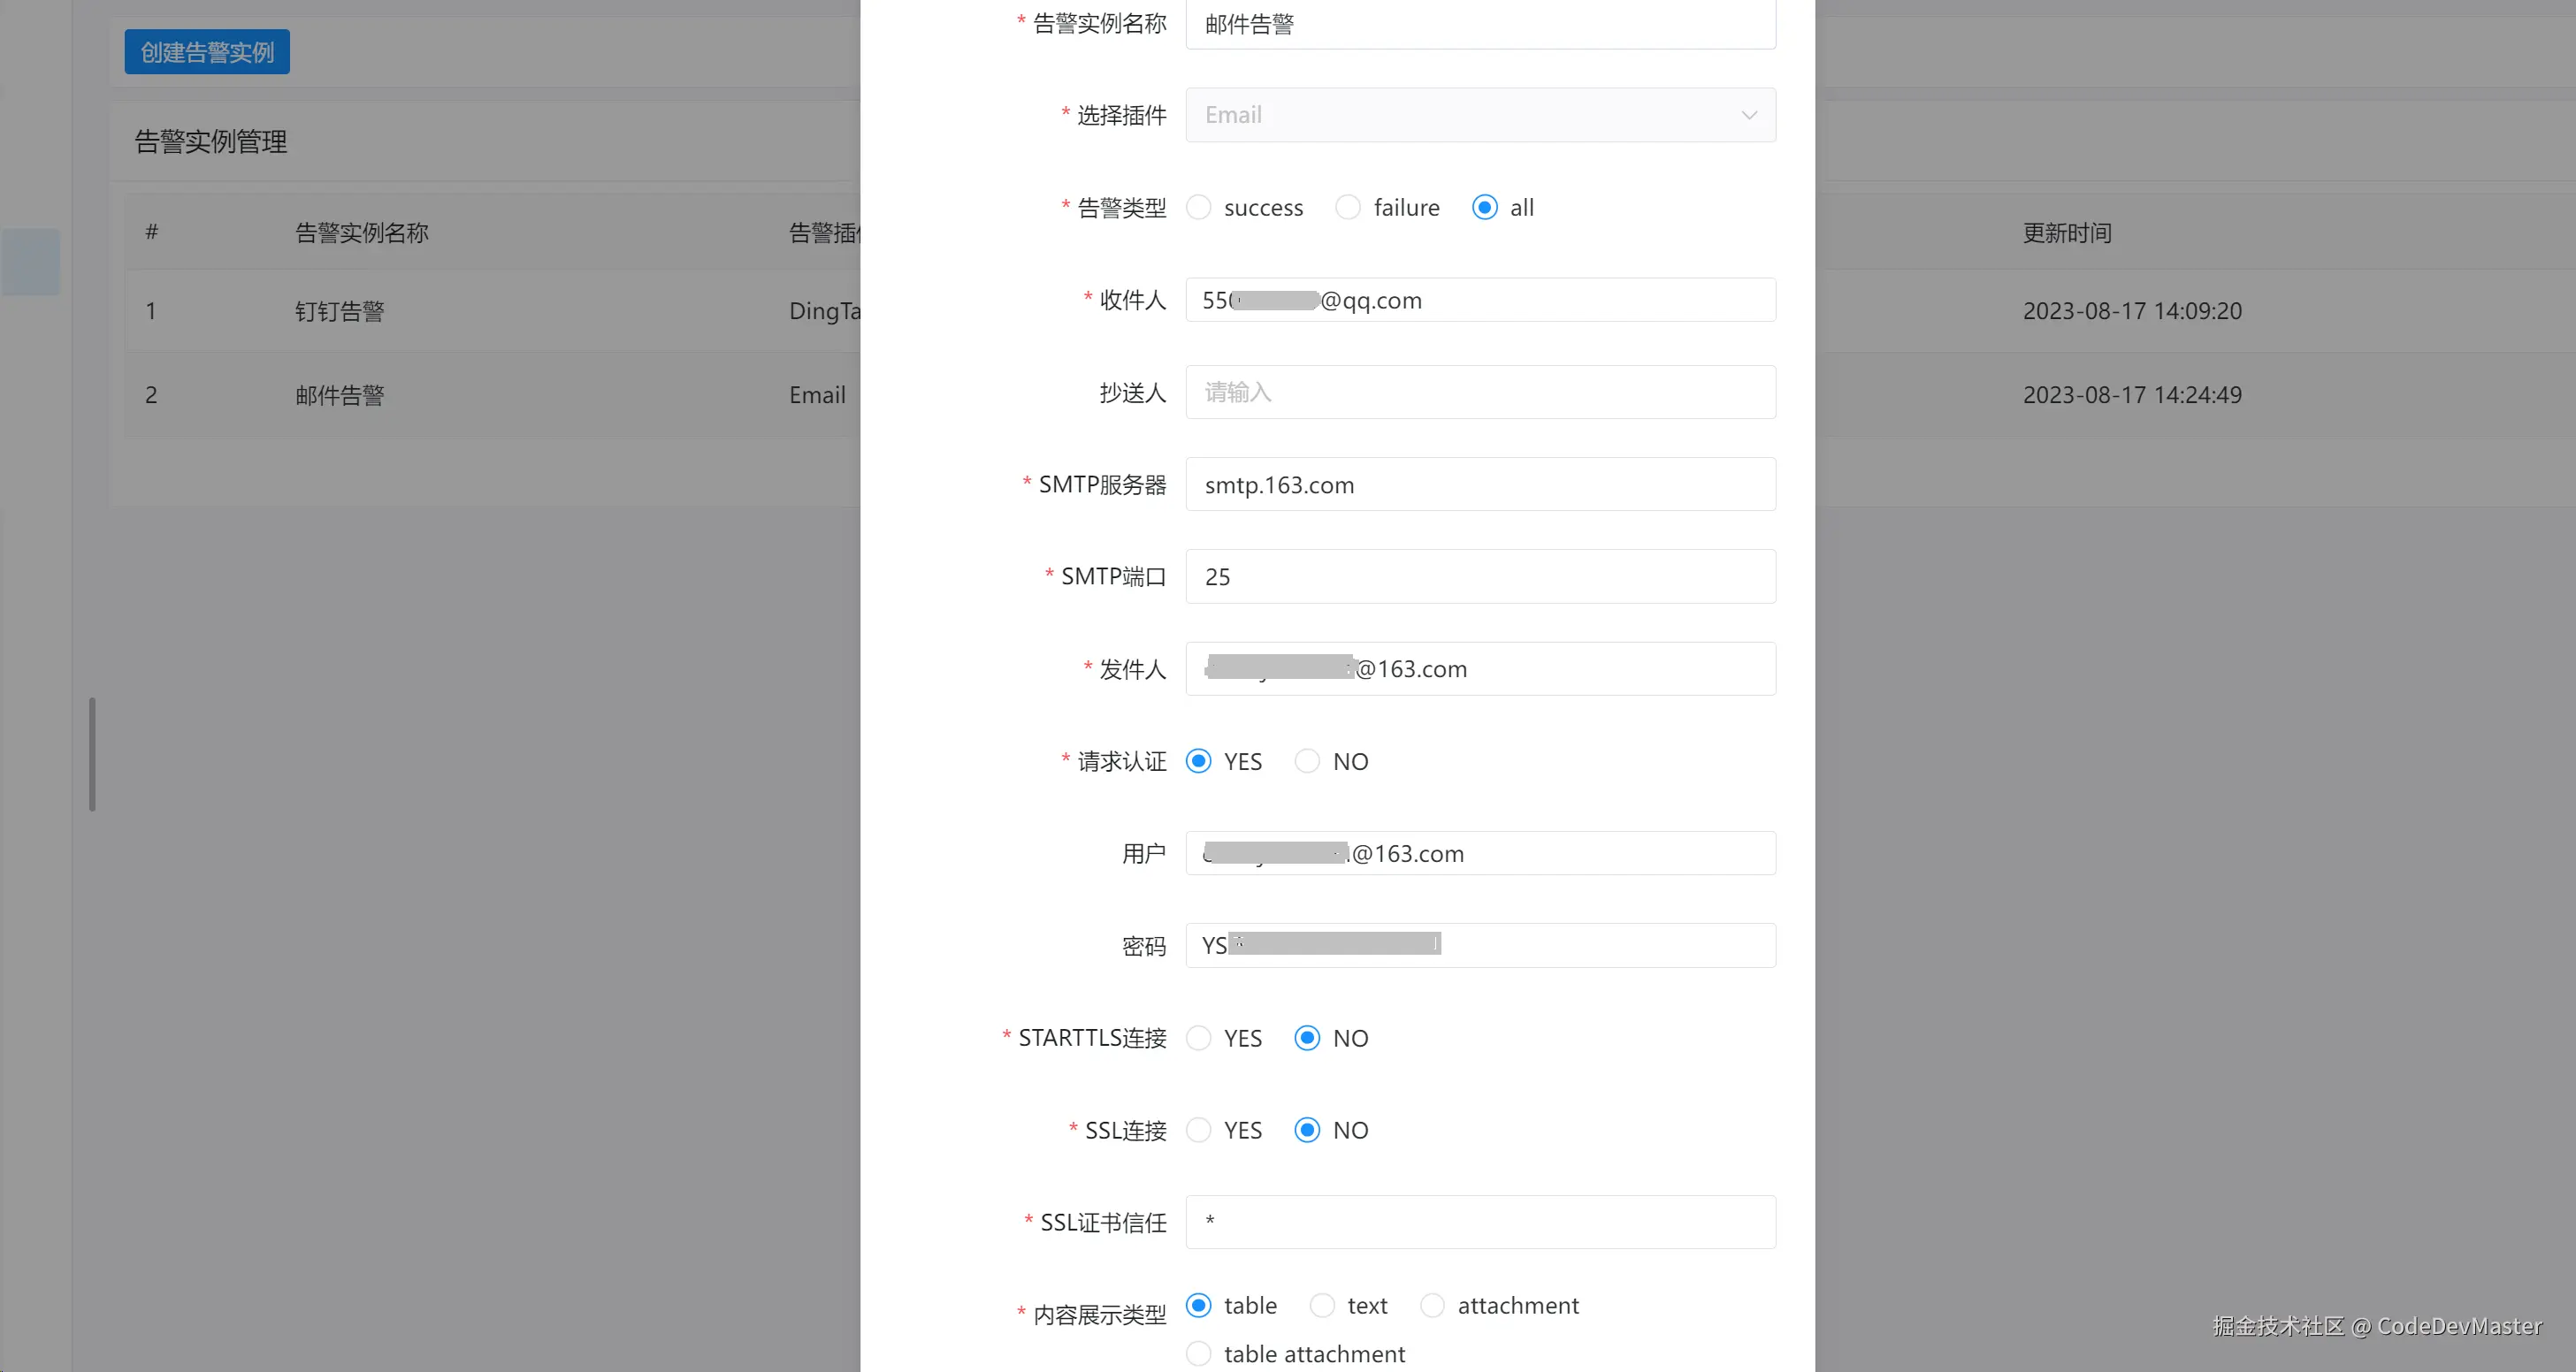Select the 钉钉告警 table row
2576x1372 pixels.
(340, 311)
